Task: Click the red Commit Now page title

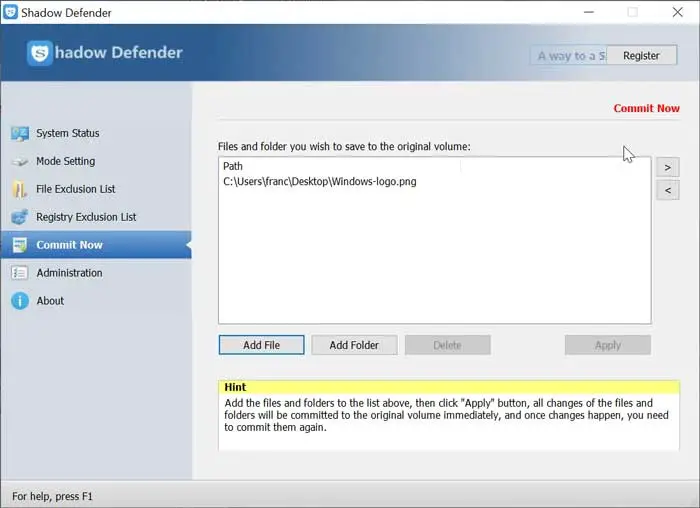Action: (646, 108)
